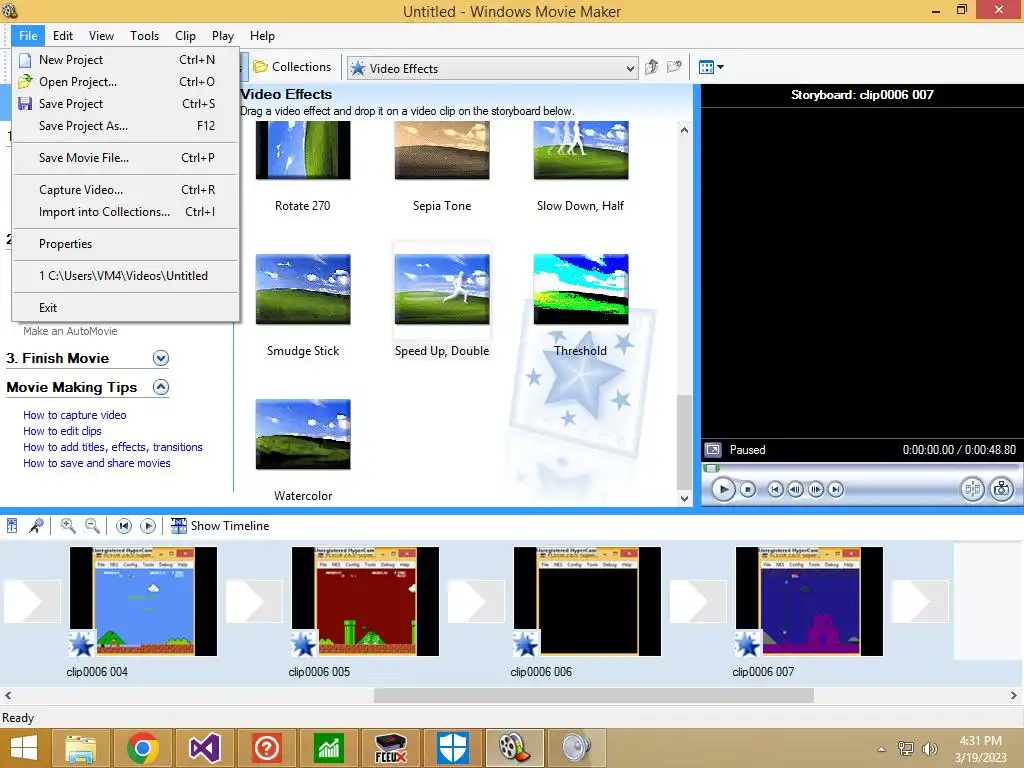Select the Watercolor video effect
This screenshot has height=768, width=1024.
[303, 451]
